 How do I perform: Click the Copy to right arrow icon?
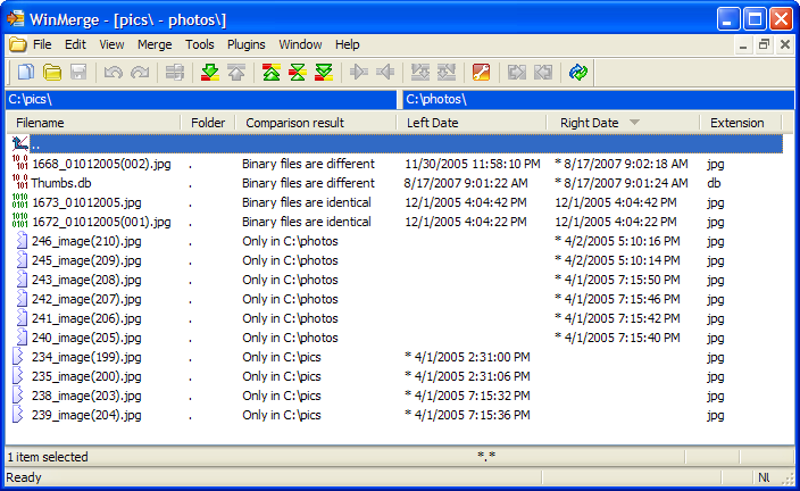coord(359,72)
